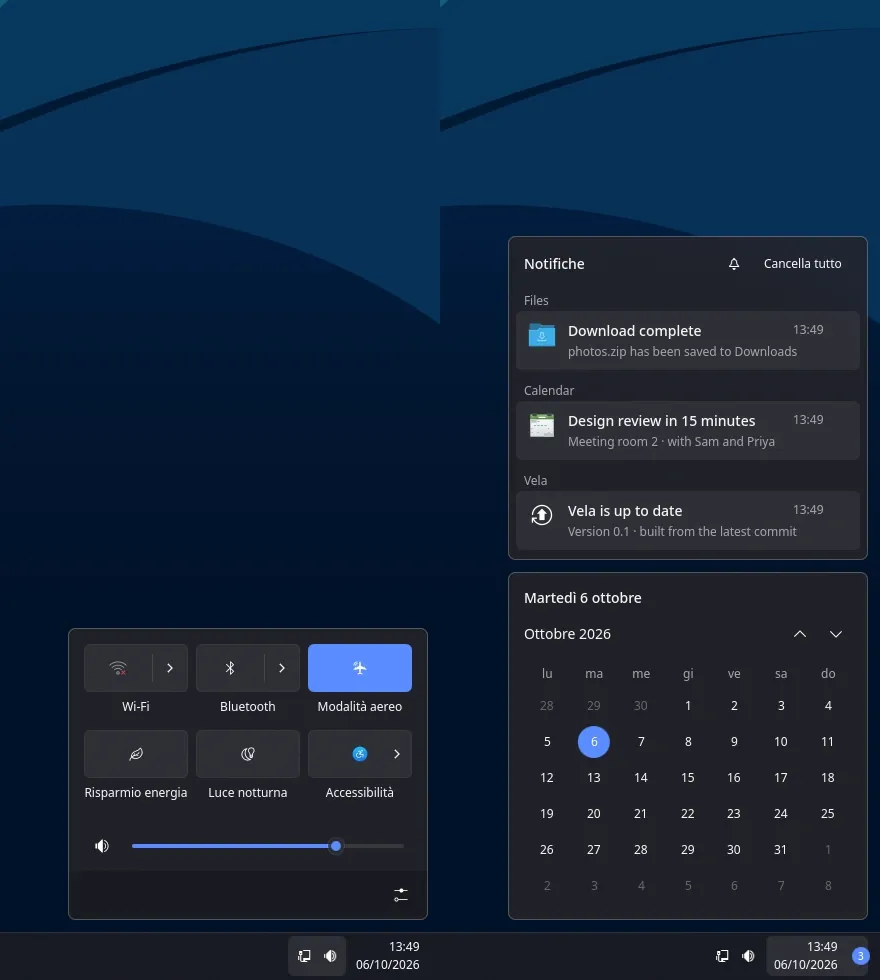Open Design review in 15 minutes notification
The image size is (880, 980).
[x=688, y=431]
